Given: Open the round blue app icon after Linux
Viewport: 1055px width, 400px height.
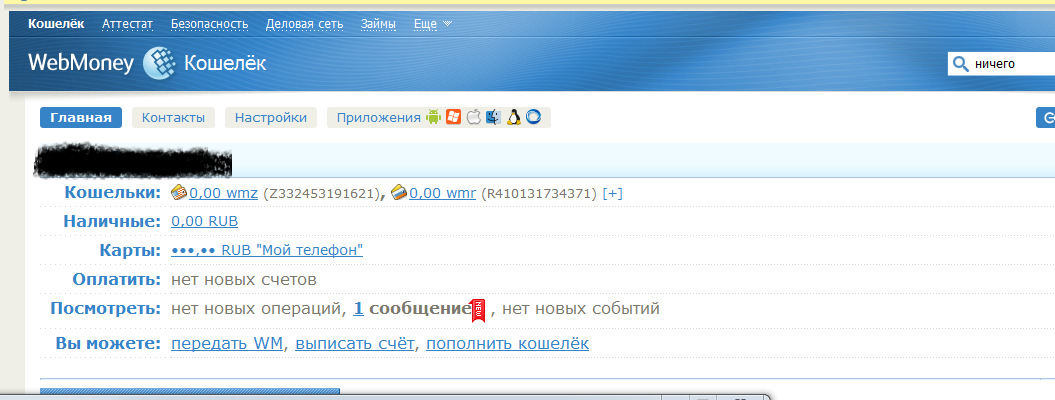Looking at the screenshot, I should (x=534, y=117).
